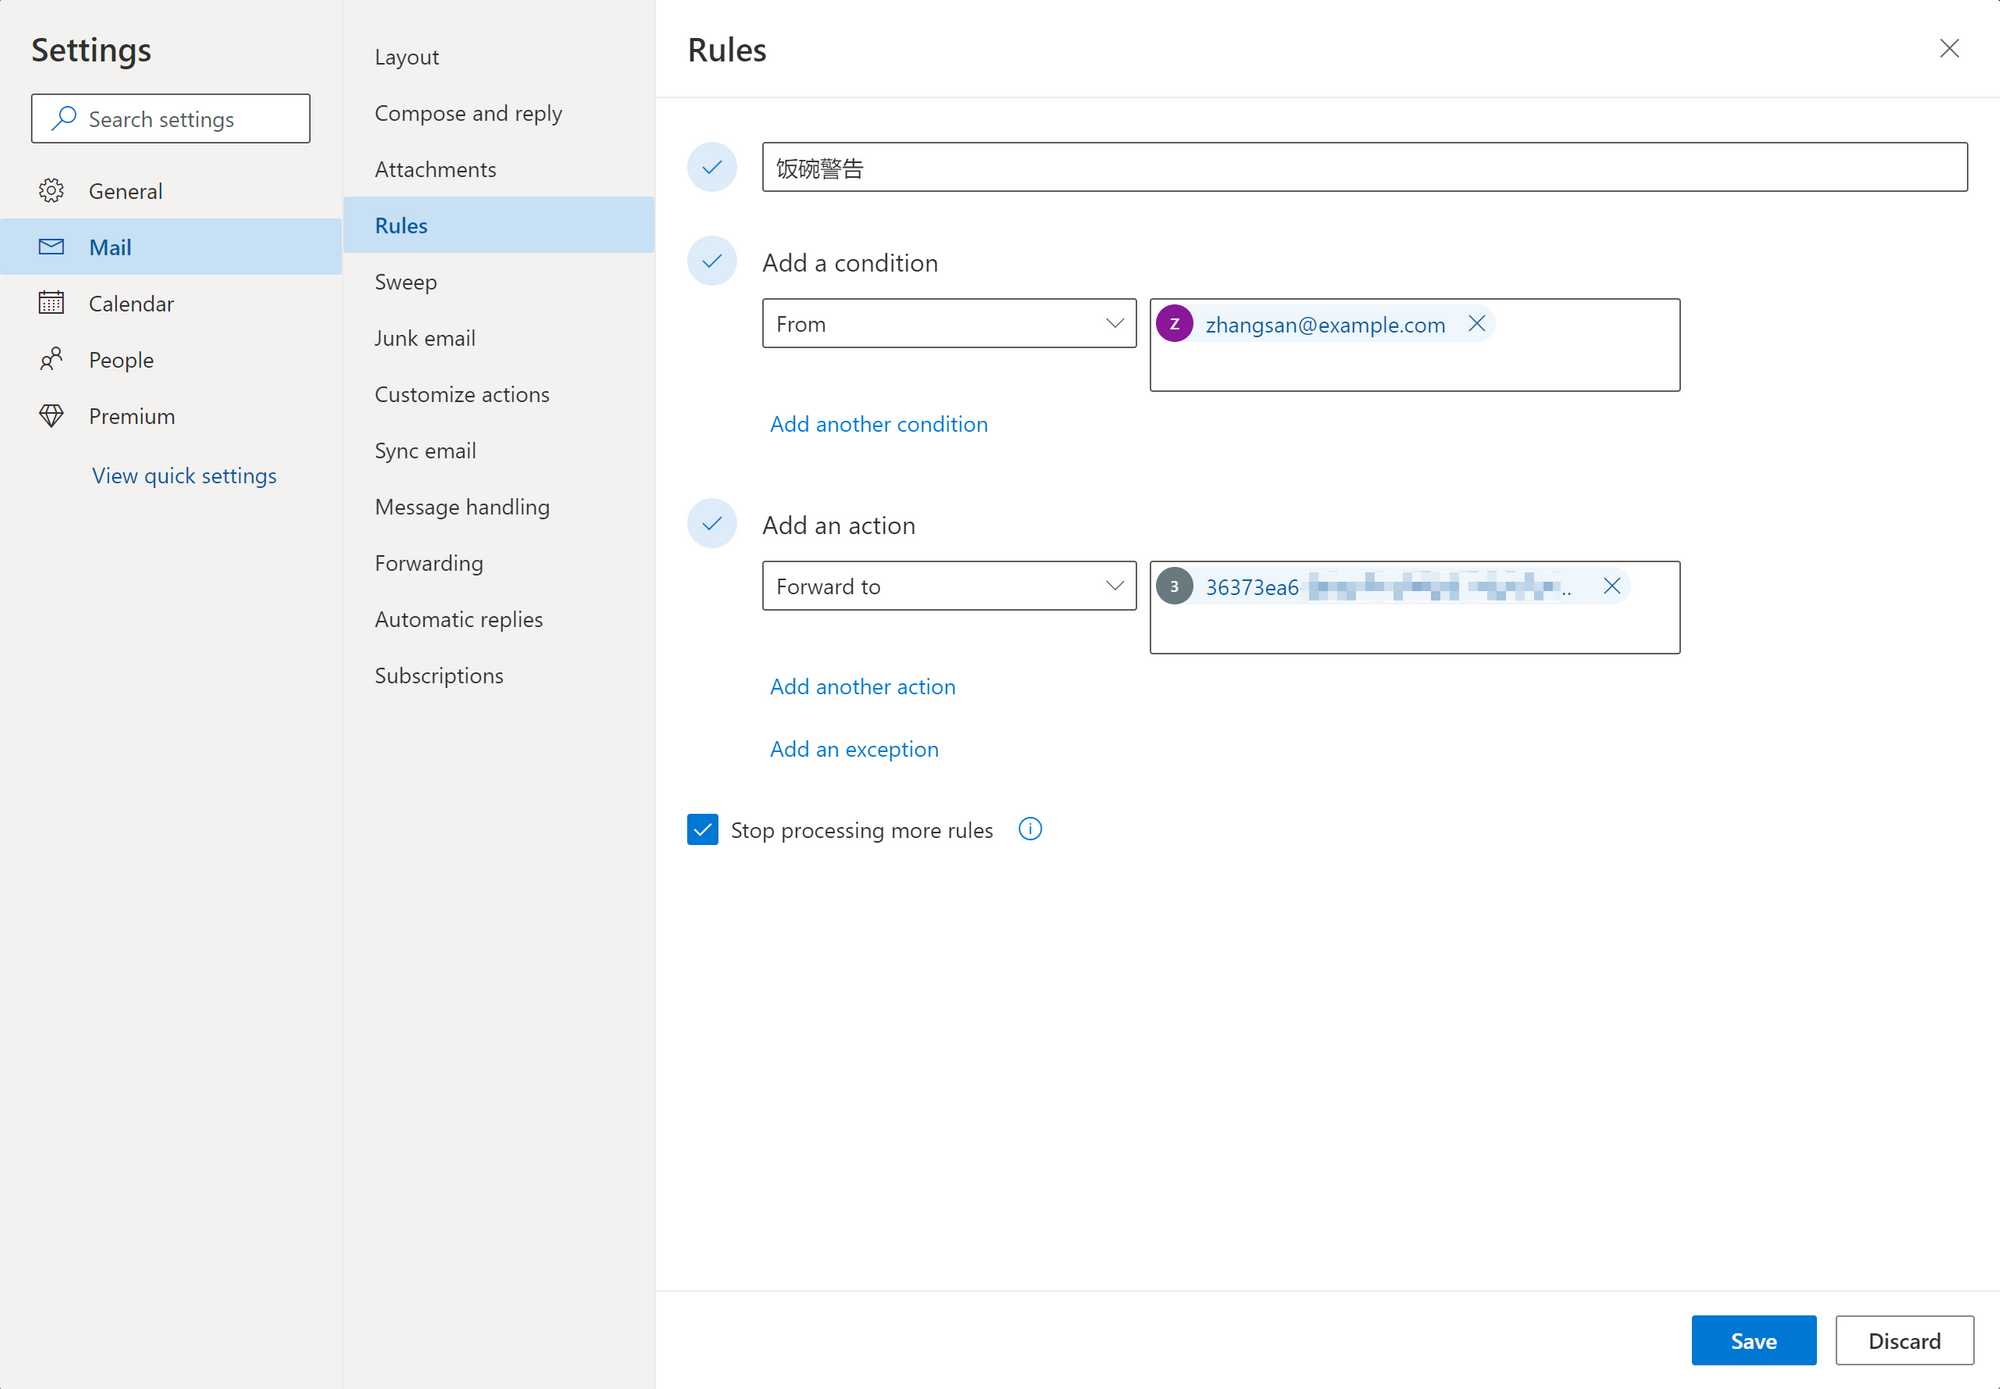Select the Rules menu item
Screen dimensions: 2000x1389
(498, 225)
